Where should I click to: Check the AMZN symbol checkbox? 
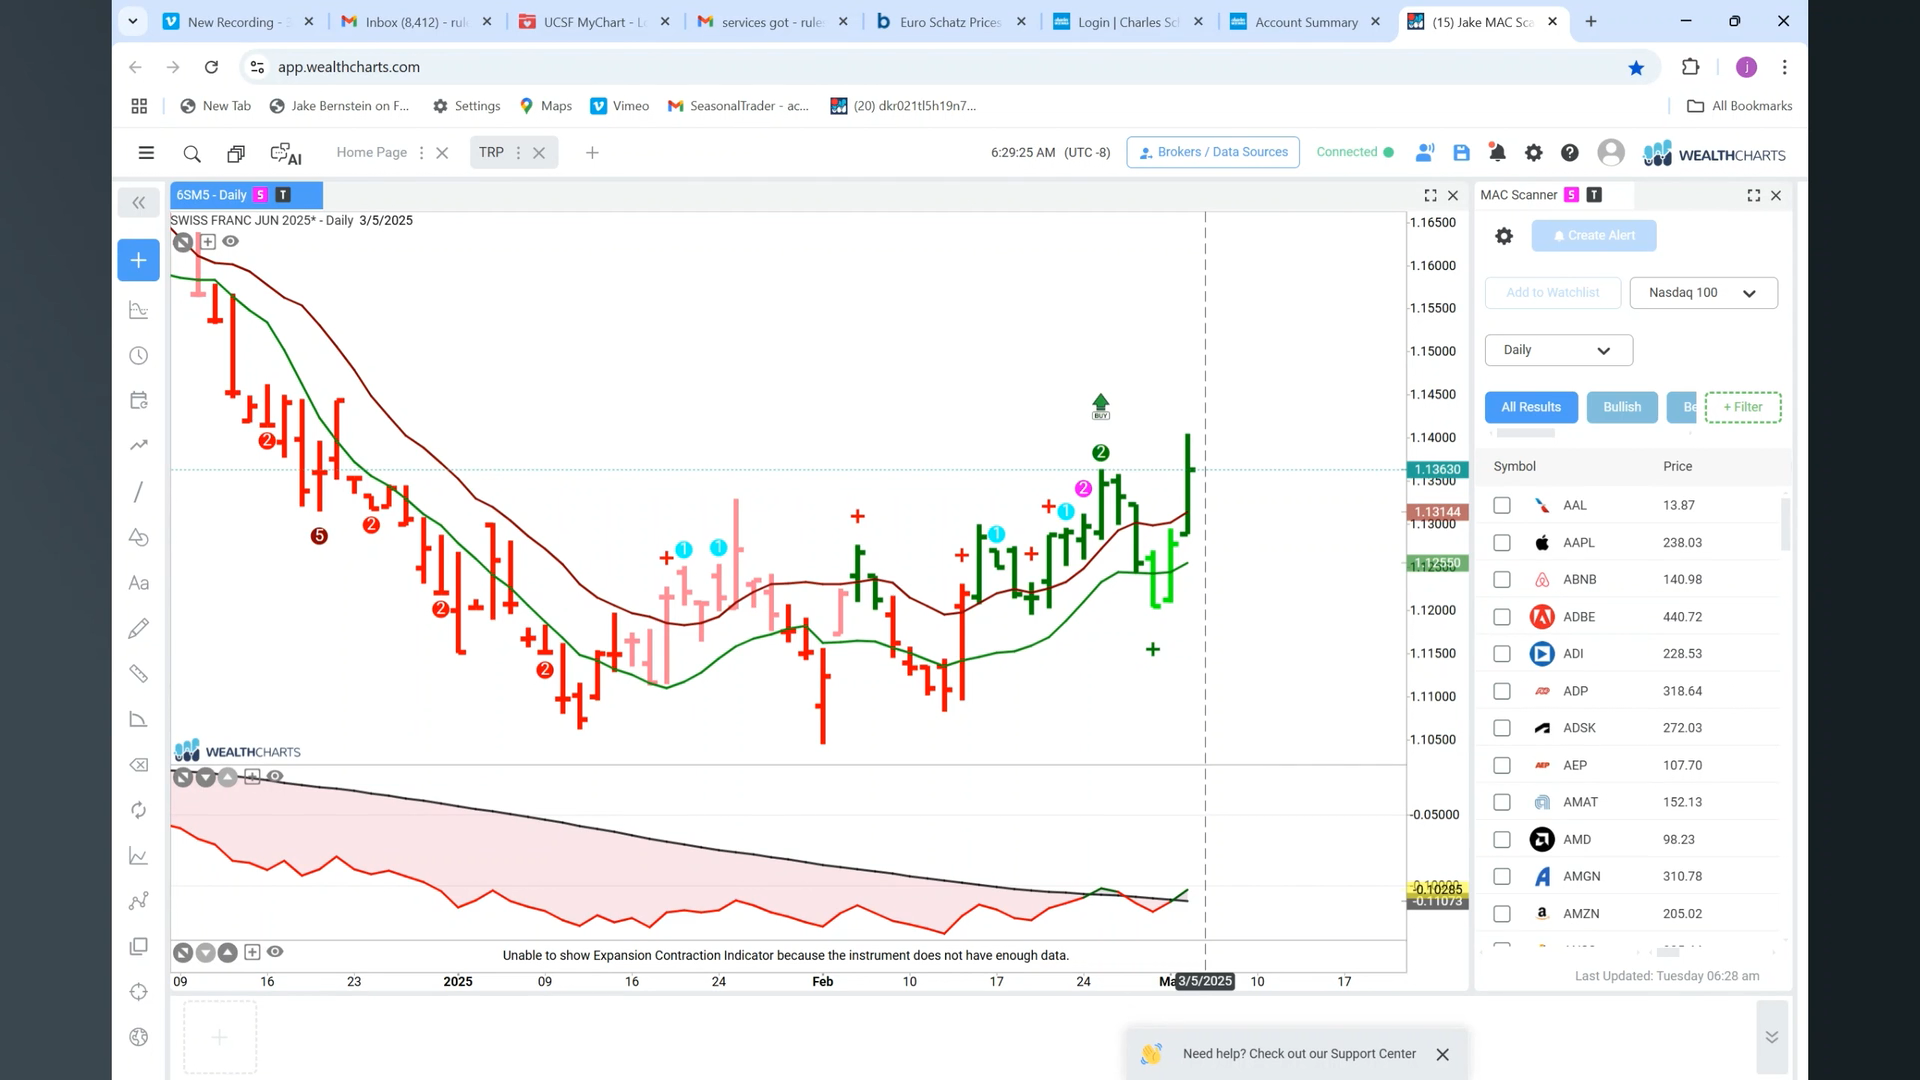pos(1502,914)
